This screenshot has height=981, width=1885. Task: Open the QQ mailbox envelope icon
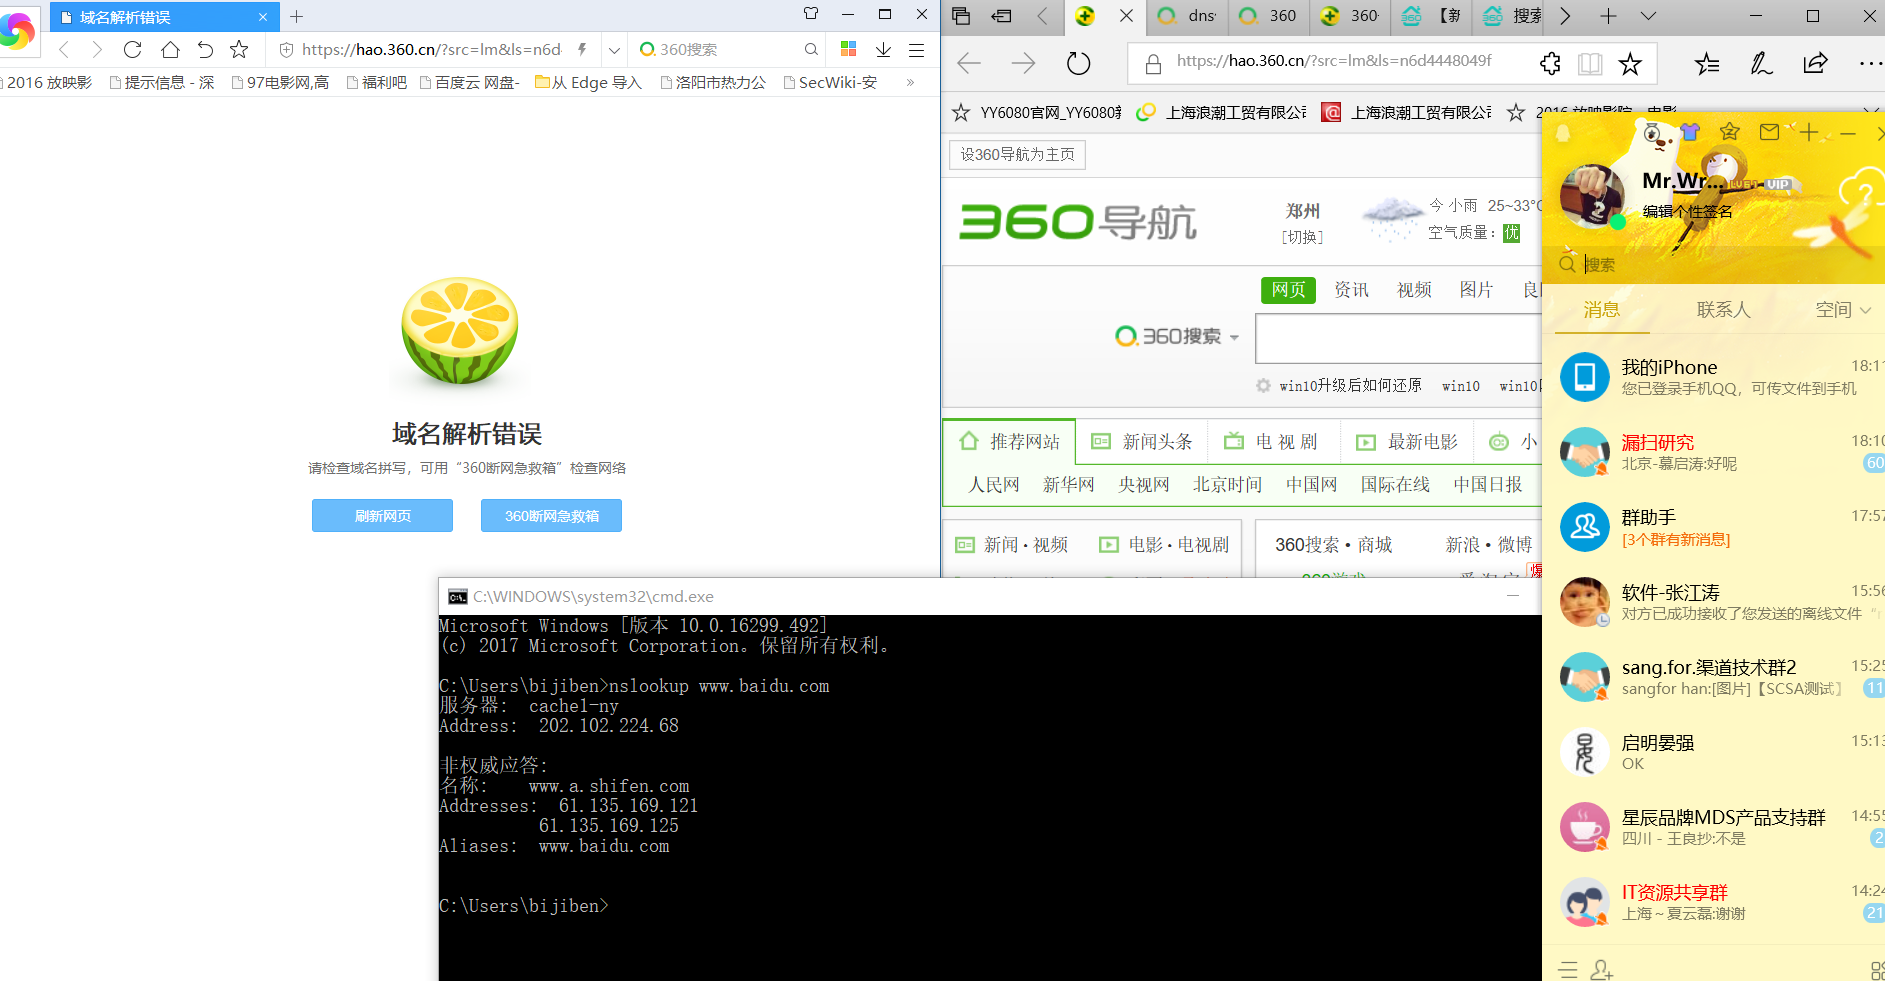pyautogui.click(x=1770, y=131)
